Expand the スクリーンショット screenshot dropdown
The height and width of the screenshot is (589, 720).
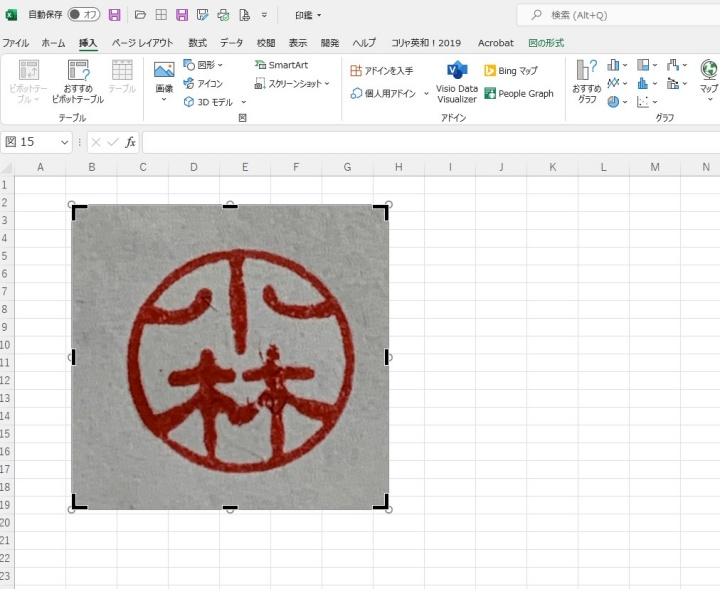coord(327,84)
